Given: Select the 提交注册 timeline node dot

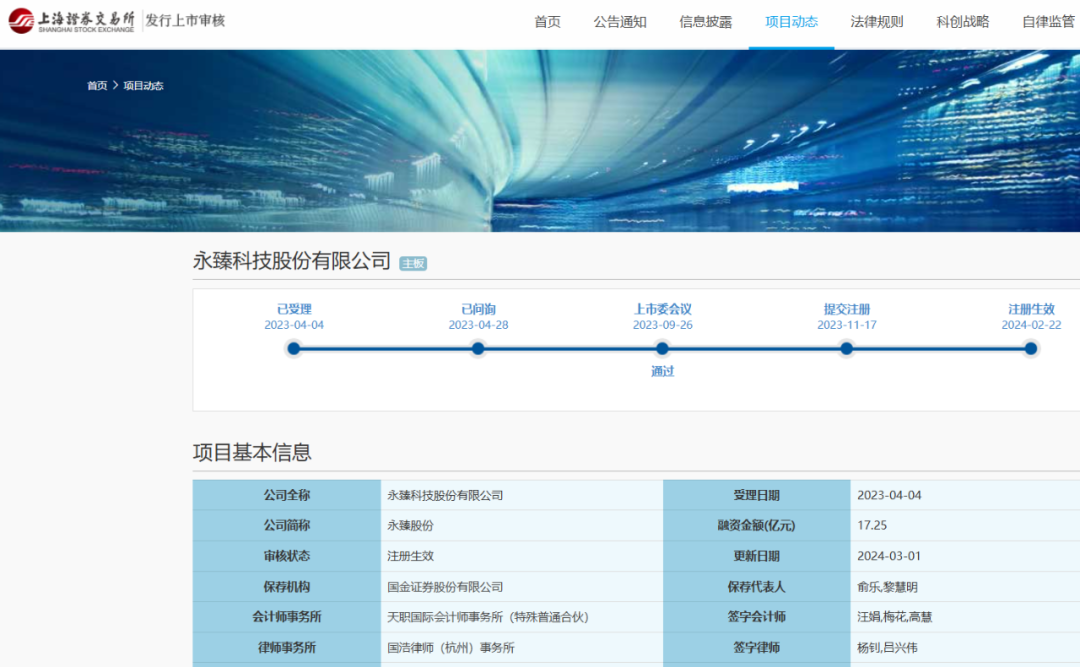Looking at the screenshot, I should [847, 349].
